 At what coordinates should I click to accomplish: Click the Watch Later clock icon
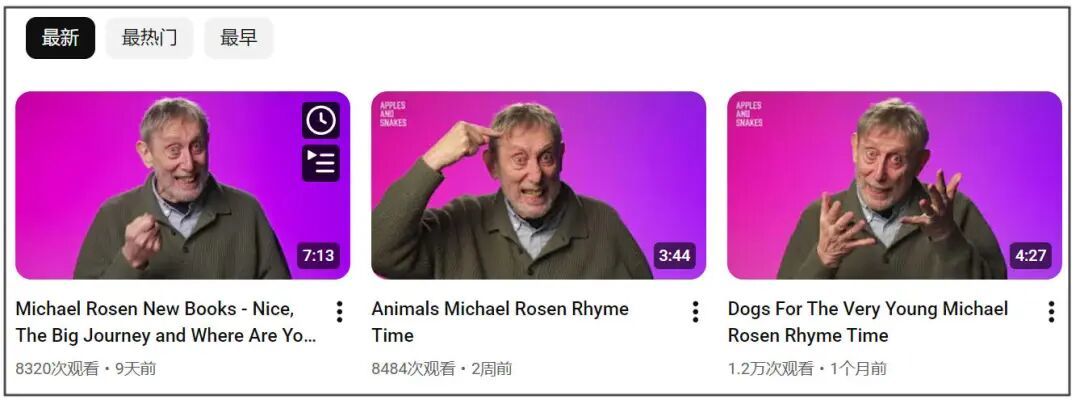click(320, 120)
